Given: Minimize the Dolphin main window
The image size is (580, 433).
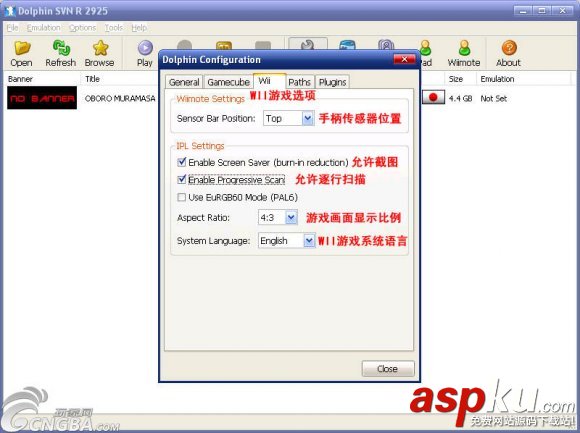Looking at the screenshot, I should tap(523, 11).
